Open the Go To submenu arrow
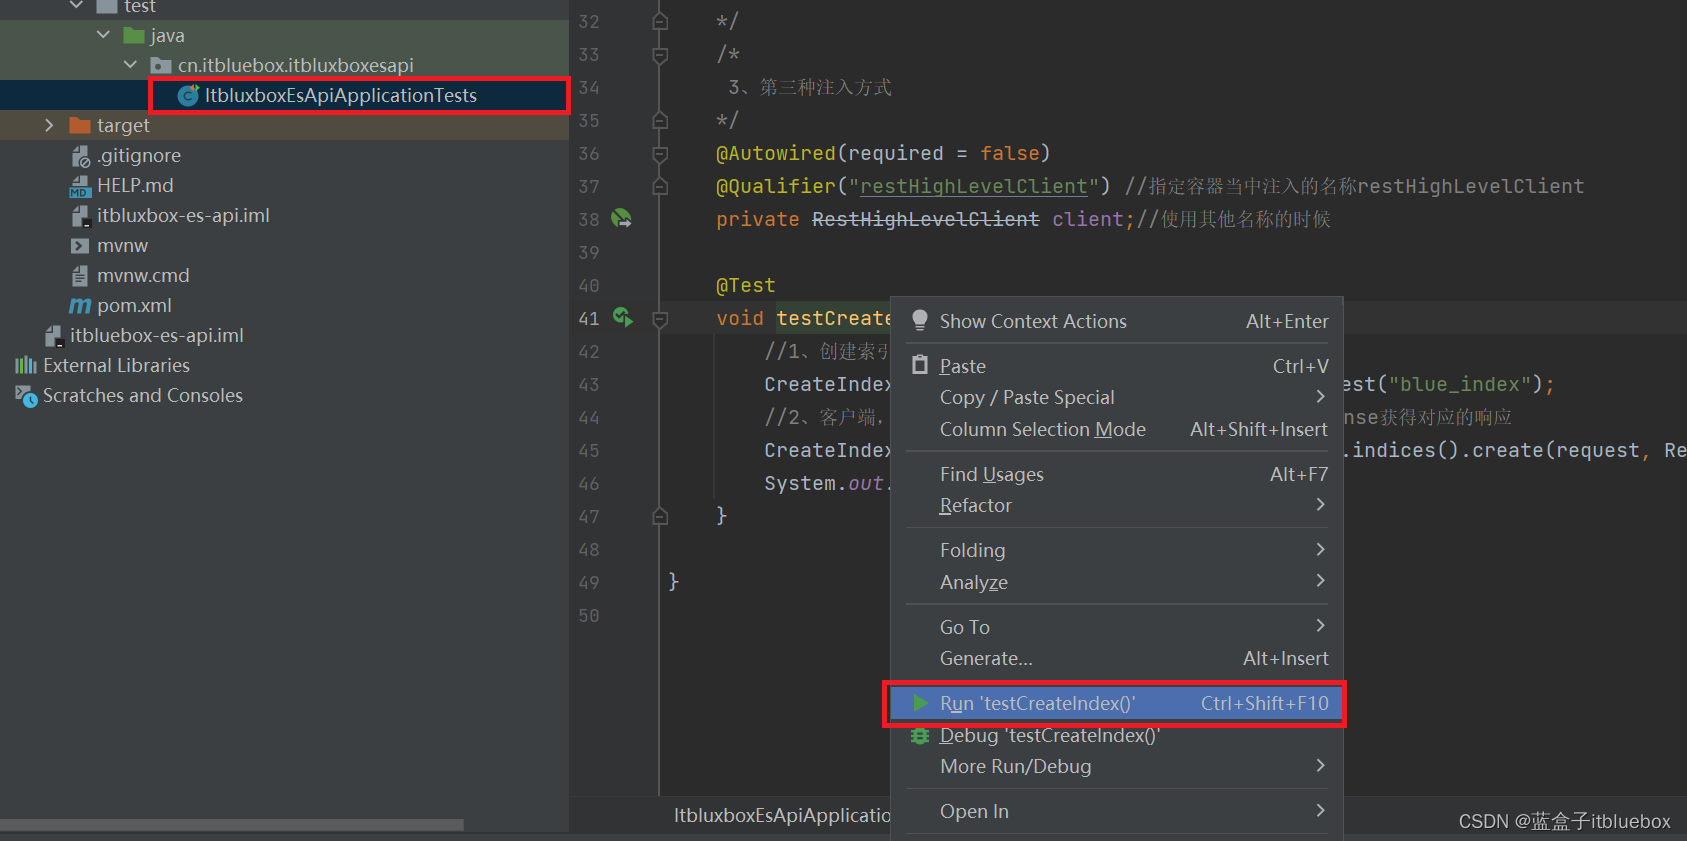This screenshot has height=841, width=1687. coord(1320,626)
